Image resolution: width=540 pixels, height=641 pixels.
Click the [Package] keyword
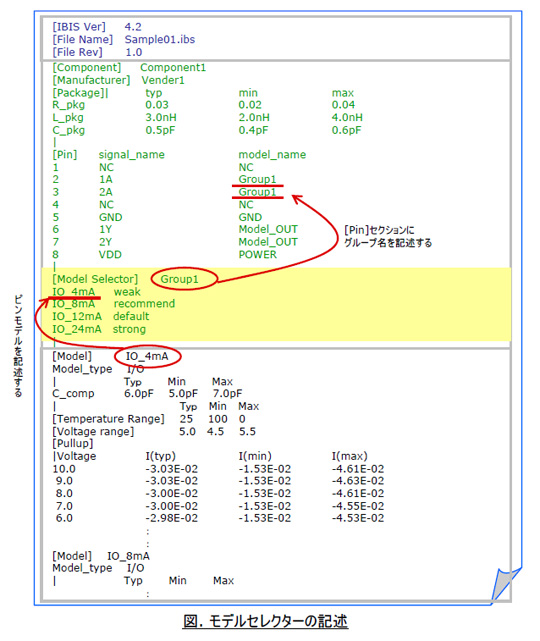point(80,93)
